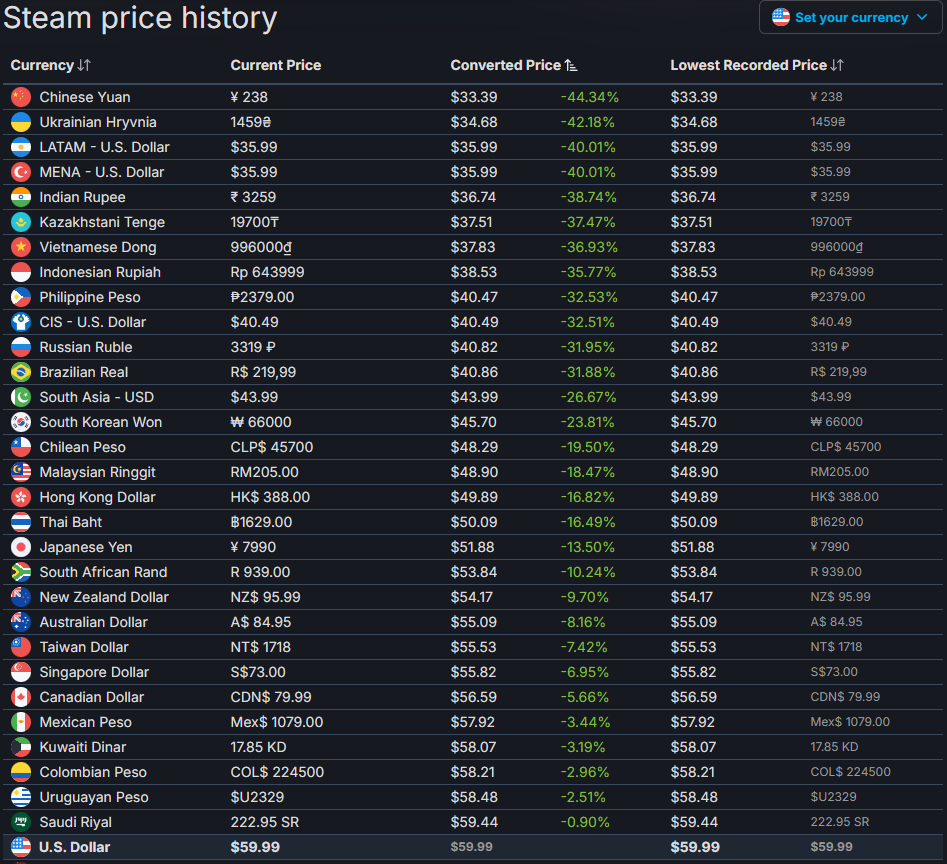
Task: Click the Australian Dollar flag icon
Action: coord(21,622)
